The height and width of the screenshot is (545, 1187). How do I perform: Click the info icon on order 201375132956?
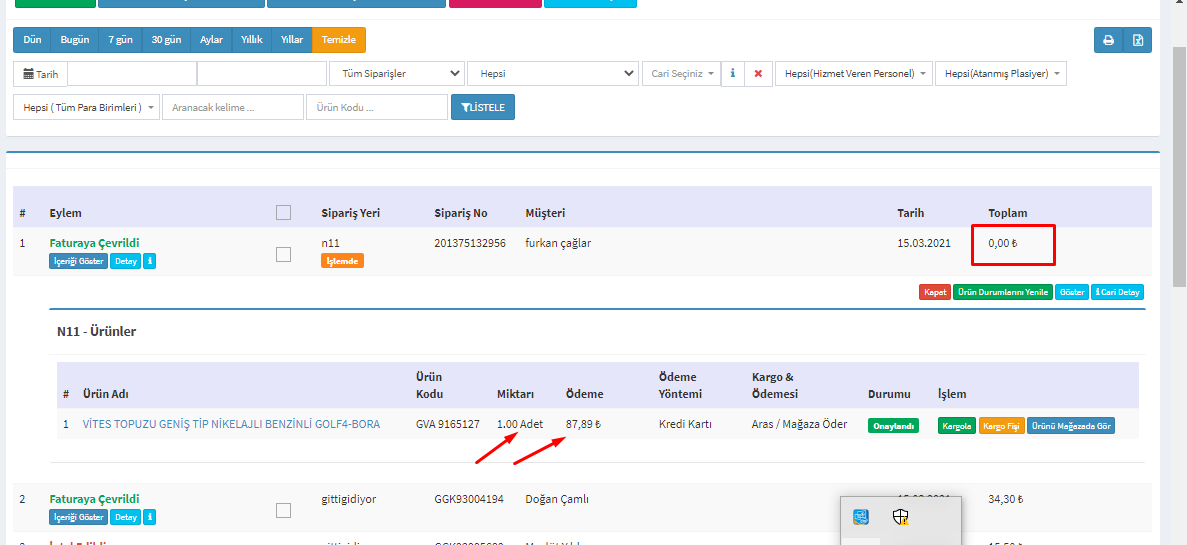pos(150,261)
